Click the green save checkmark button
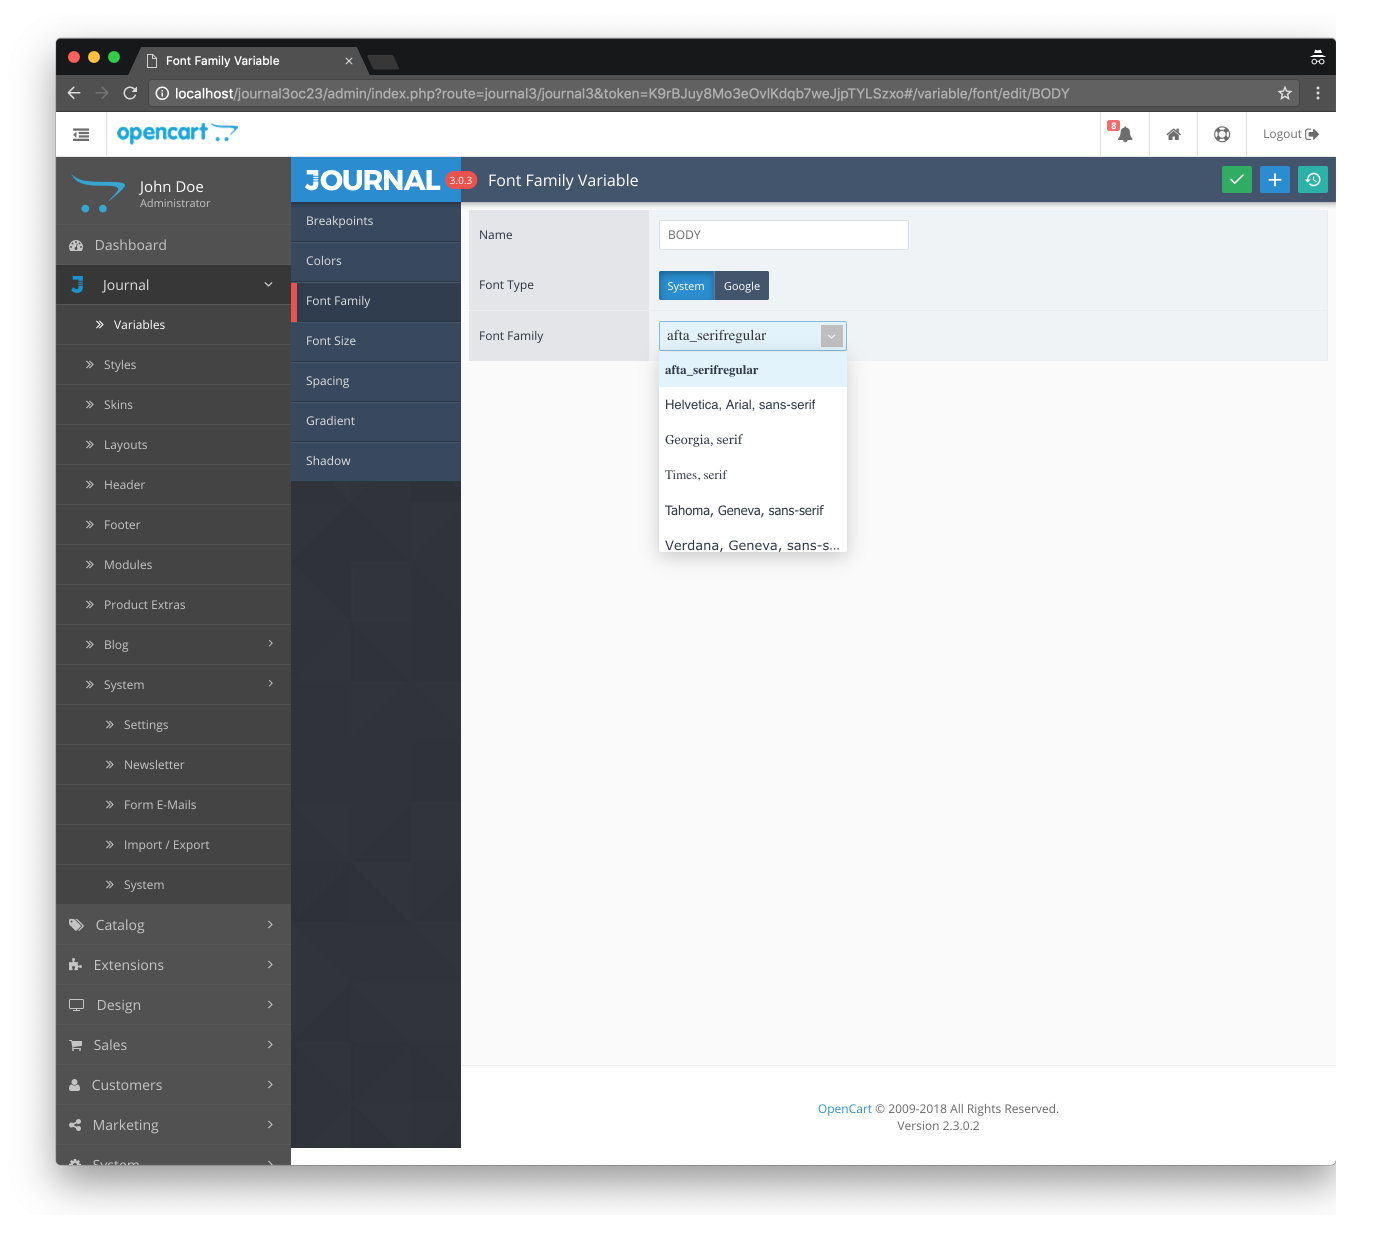Viewport: 1392px width, 1239px height. pyautogui.click(x=1237, y=180)
